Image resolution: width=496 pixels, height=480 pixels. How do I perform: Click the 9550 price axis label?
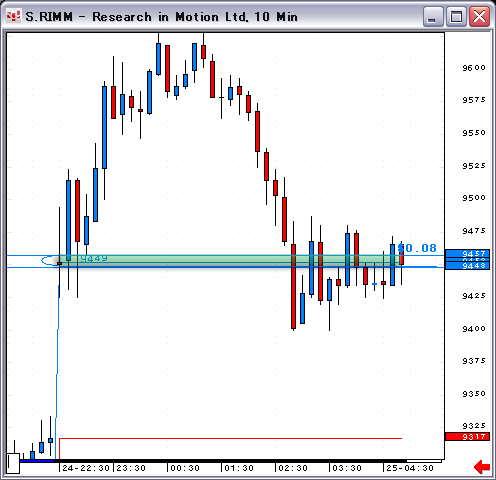click(474, 133)
